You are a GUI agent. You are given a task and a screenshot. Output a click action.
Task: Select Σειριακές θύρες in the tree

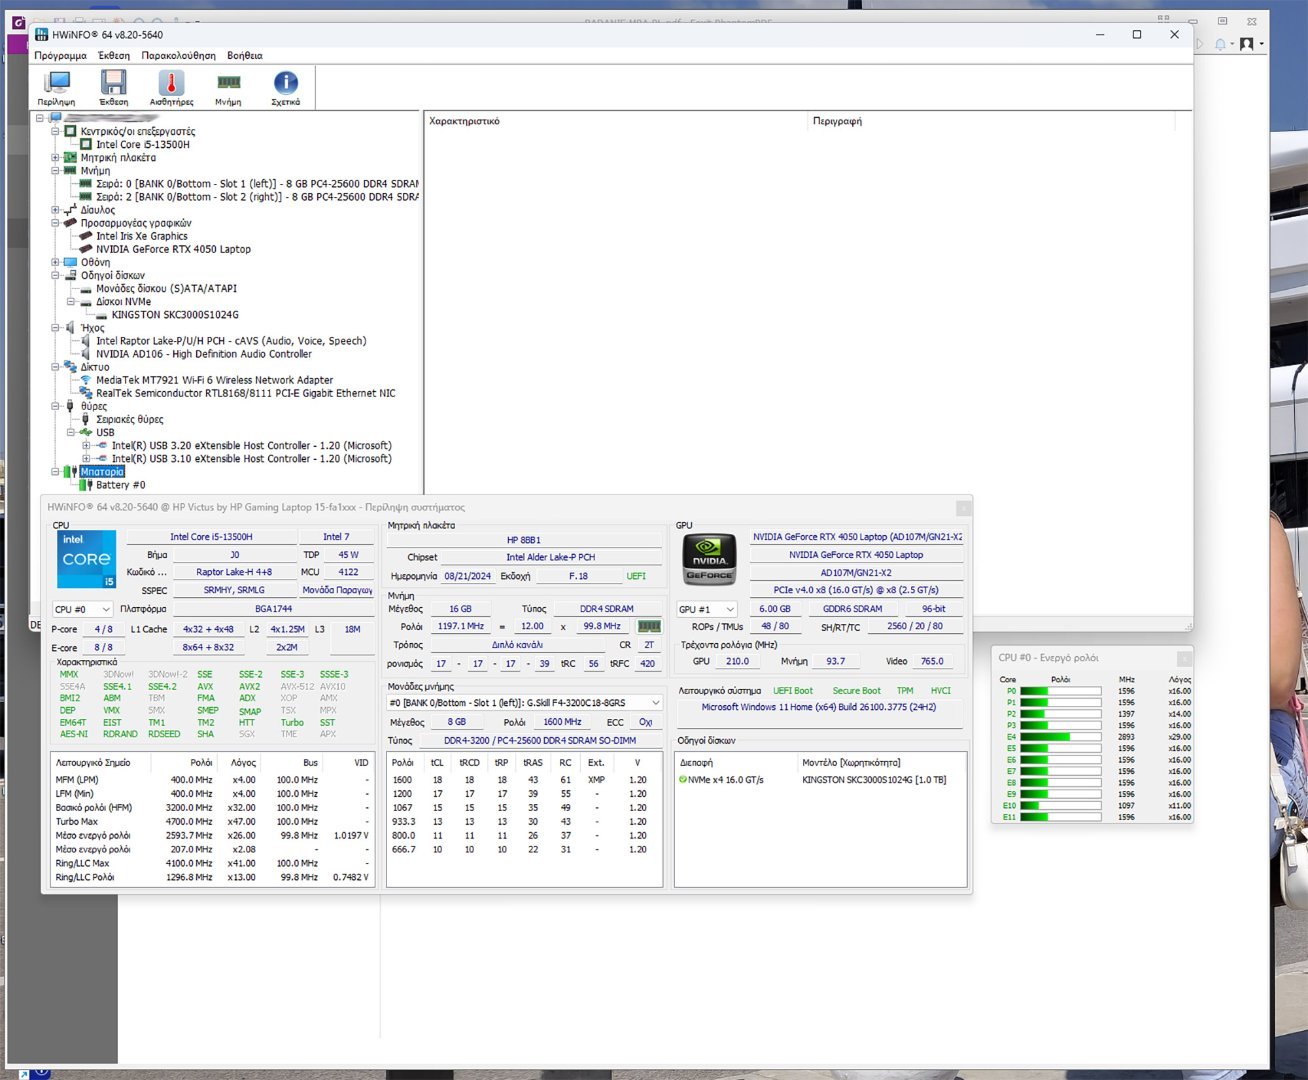coord(130,419)
